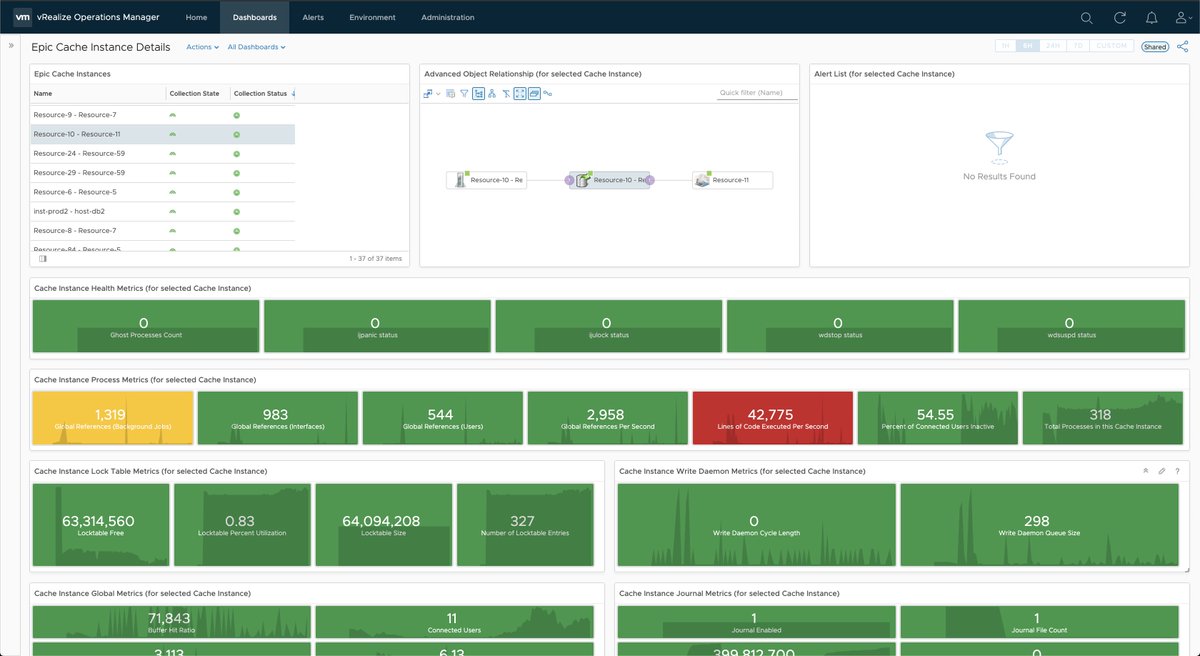Screen dimensions: 1200x656
Task: Open the search magnifier in header
Action: [x=1087, y=17]
